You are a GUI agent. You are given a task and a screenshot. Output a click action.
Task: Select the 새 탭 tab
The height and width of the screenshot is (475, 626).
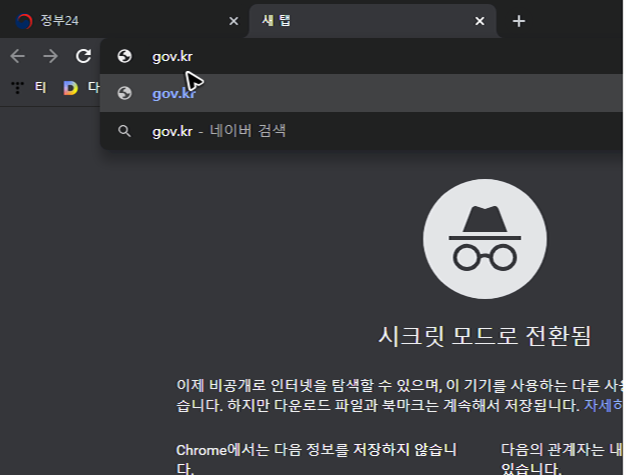point(372,21)
